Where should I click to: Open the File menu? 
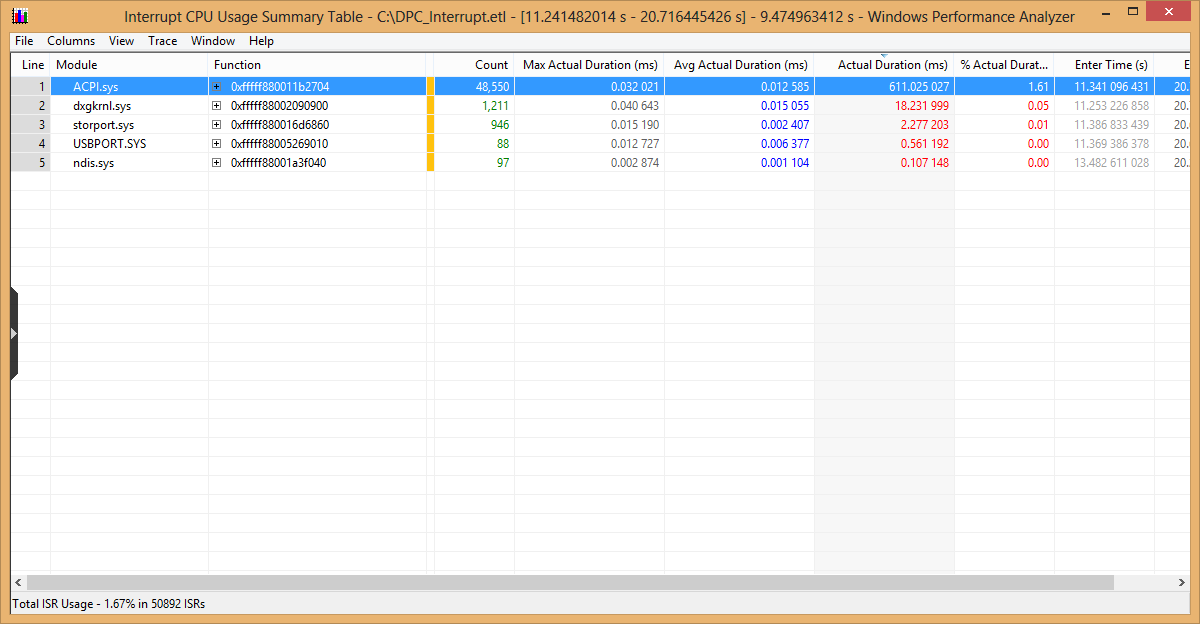pyautogui.click(x=24, y=41)
